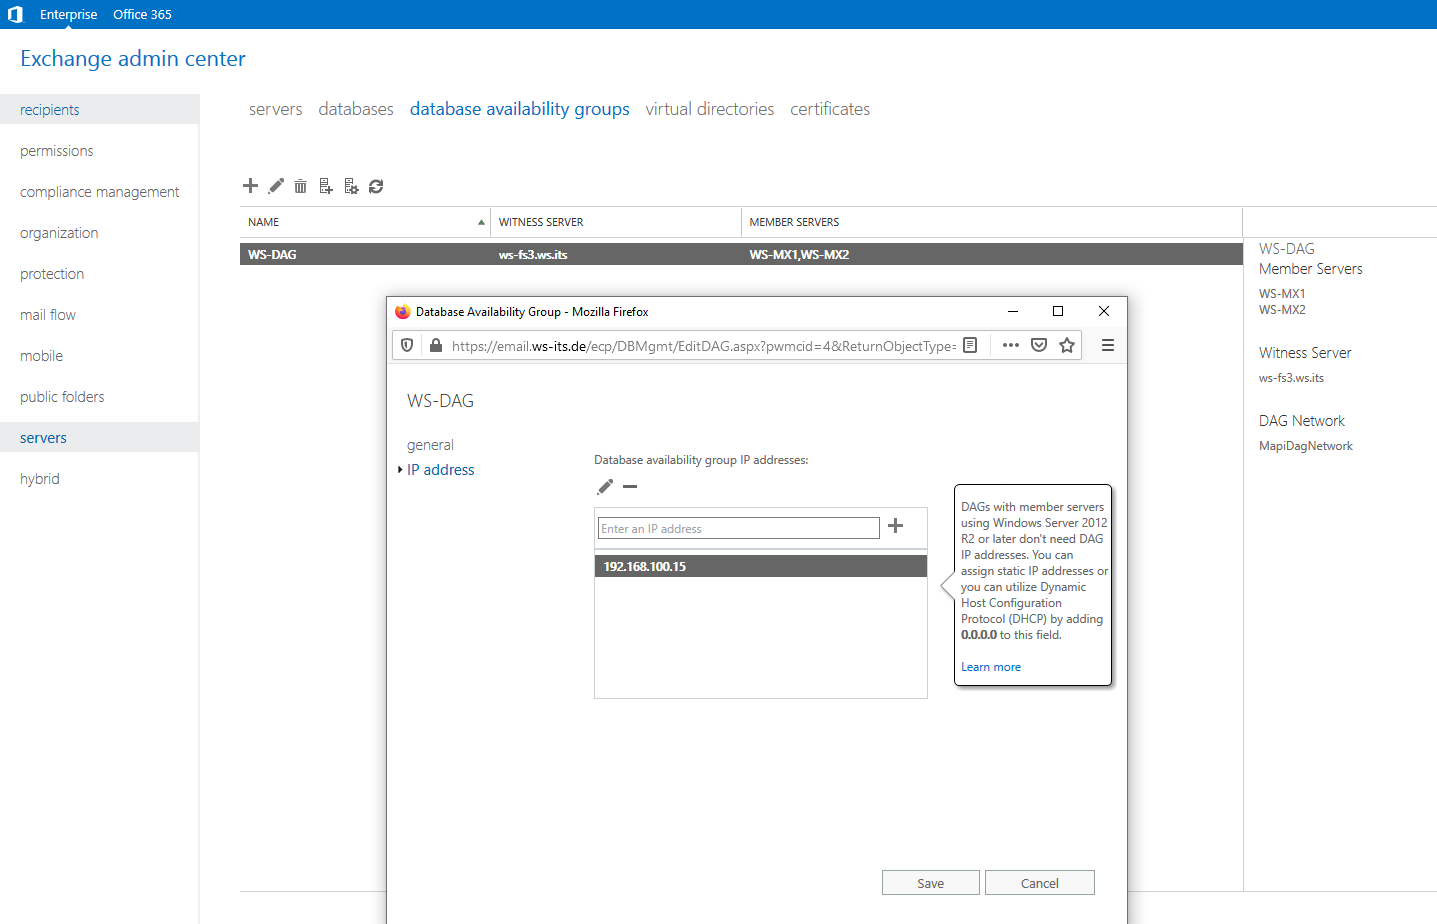Click the Office logo icon in the header
Viewport: 1437px width, 924px height.
pyautogui.click(x=15, y=14)
